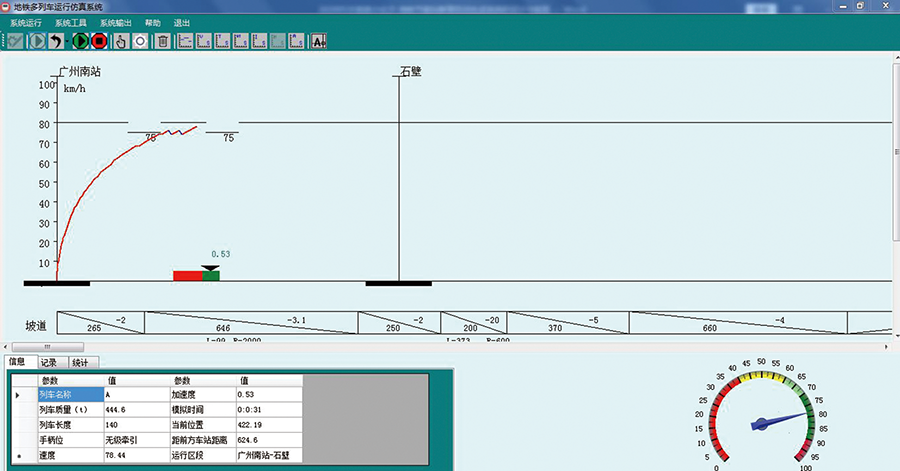
Task: Open the small dropdown arrow beside undo
Action: [x=67, y=41]
